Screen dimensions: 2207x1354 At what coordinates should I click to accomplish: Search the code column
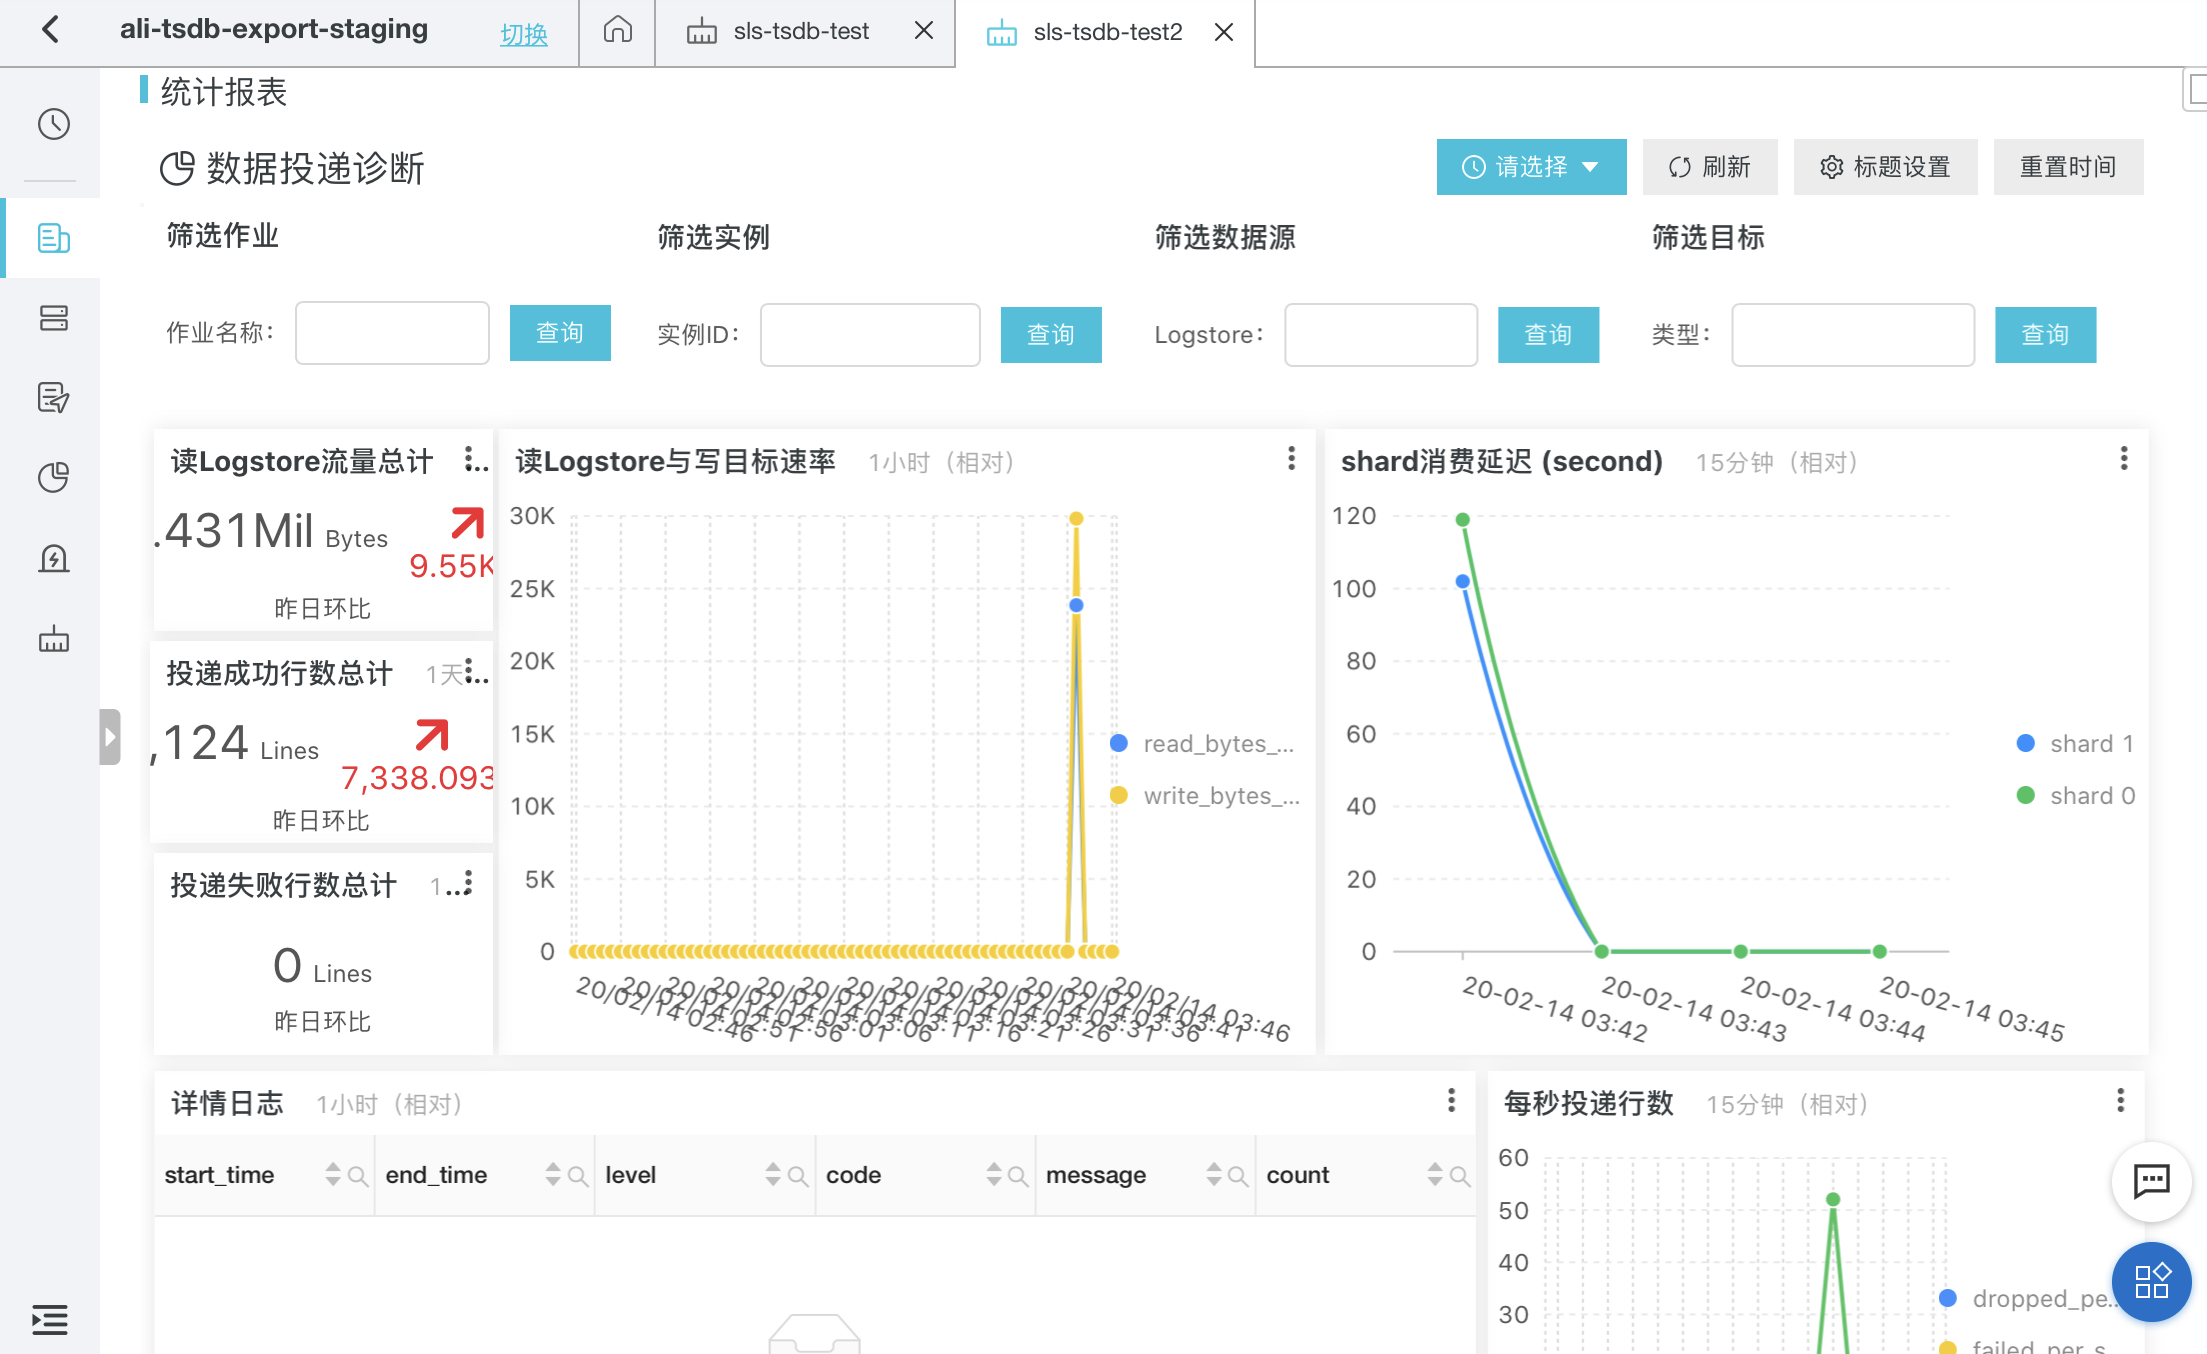click(x=1018, y=1177)
